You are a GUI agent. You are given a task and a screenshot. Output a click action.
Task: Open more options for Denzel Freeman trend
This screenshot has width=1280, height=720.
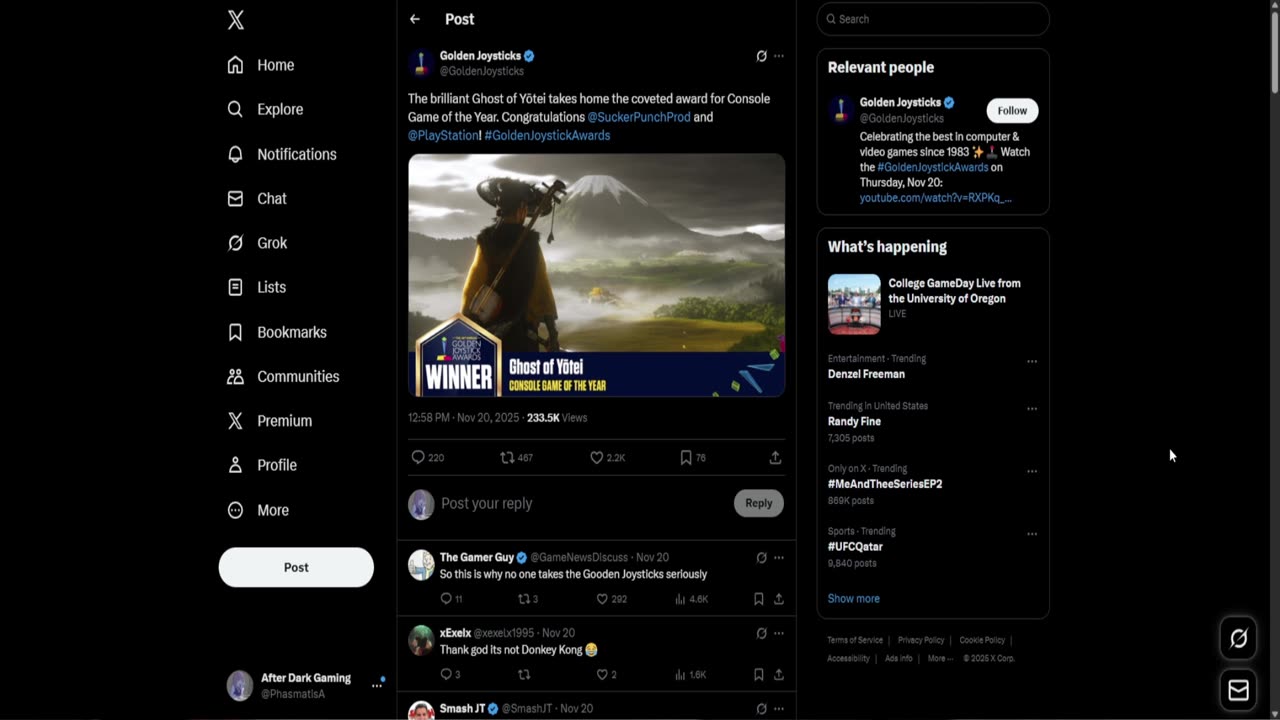coord(1032,361)
